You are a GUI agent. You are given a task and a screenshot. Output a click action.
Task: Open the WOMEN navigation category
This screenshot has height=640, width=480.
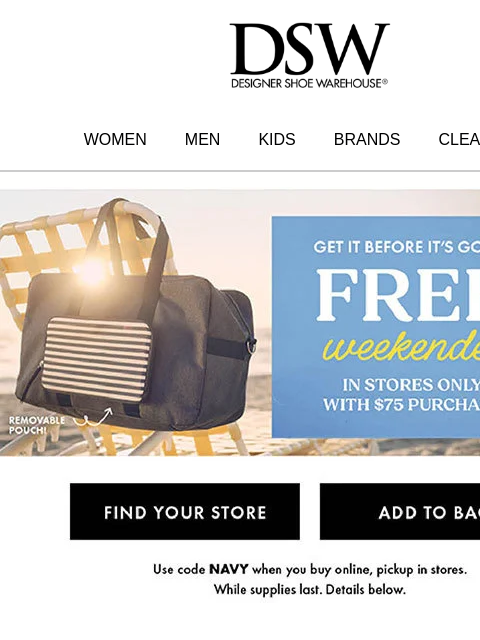point(115,139)
